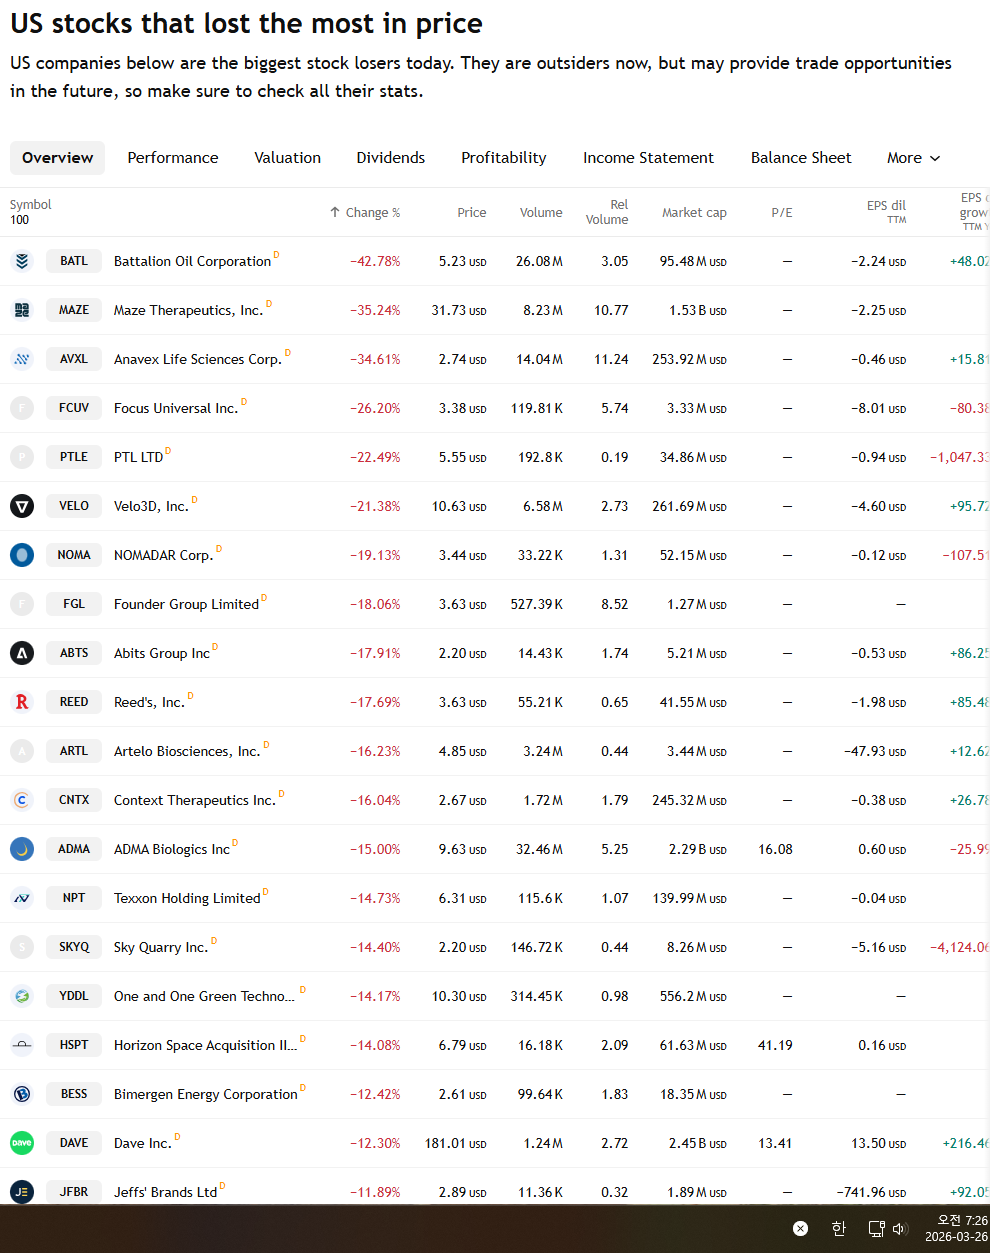Click the Artelo Biosciences logo icon
The height and width of the screenshot is (1253, 990).
click(22, 751)
